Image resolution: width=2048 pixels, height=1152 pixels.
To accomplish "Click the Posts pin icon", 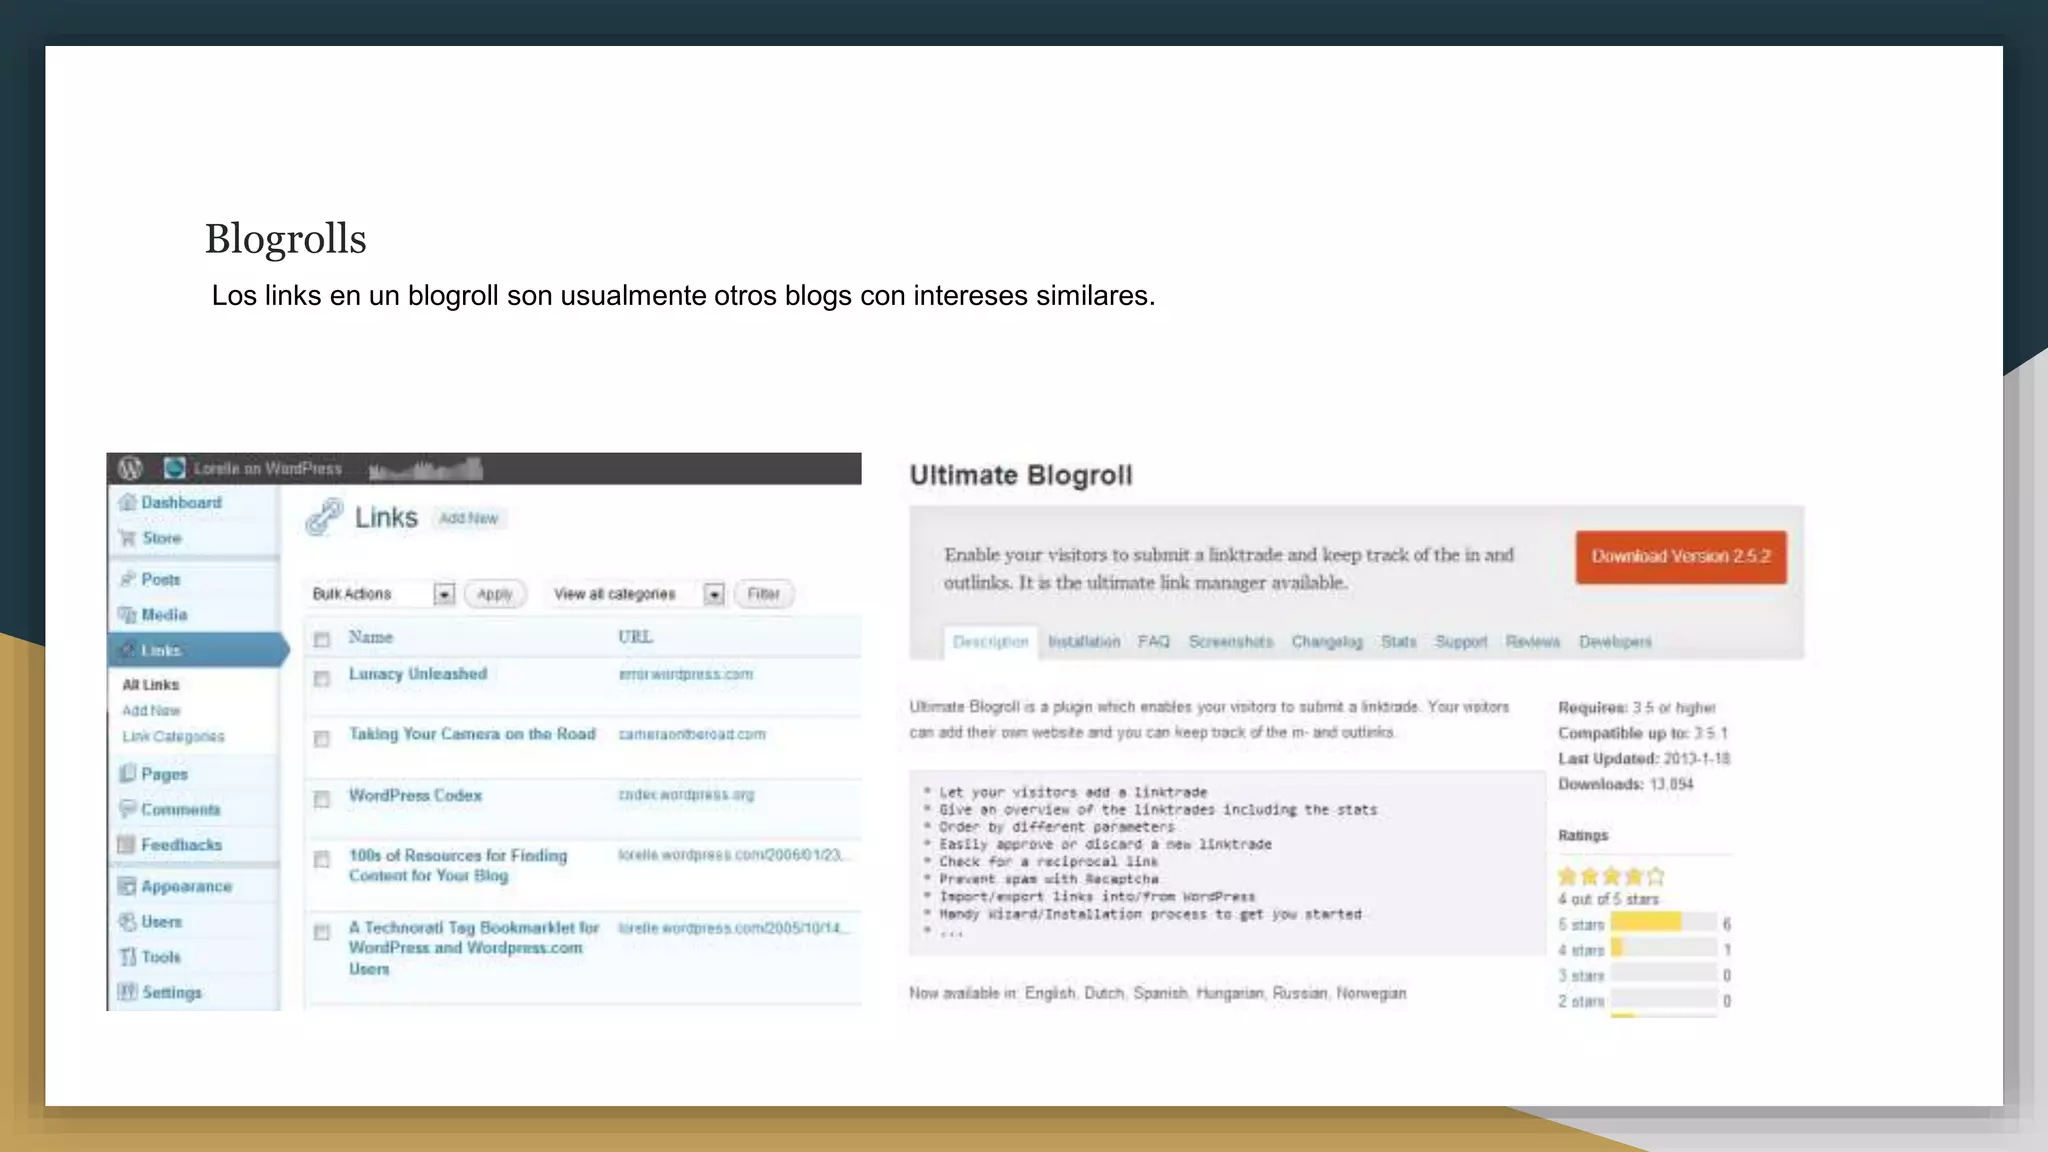I will (127, 579).
